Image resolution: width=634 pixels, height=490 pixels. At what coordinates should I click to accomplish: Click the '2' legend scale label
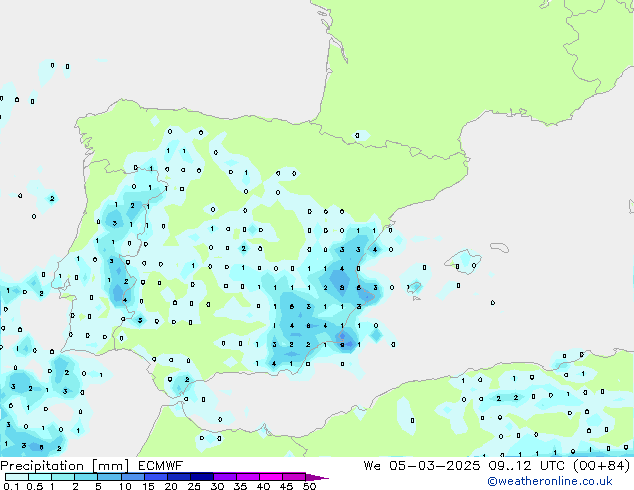point(75,486)
